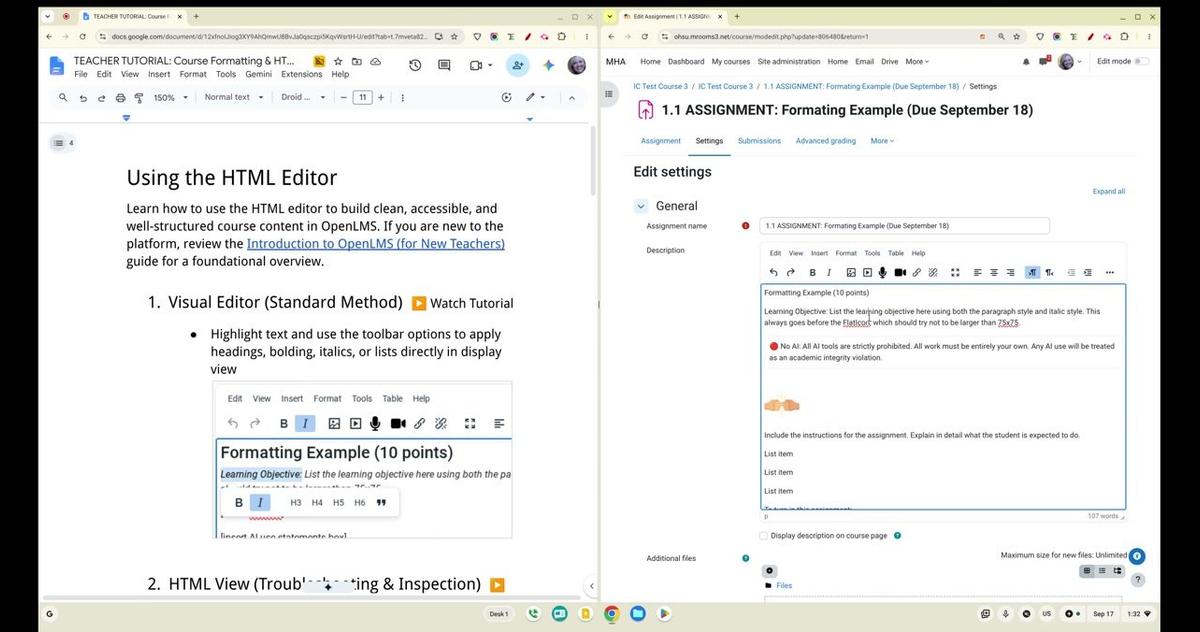Click Site administration in Moodle navigation
Image resolution: width=1200 pixels, height=632 pixels.
[788, 62]
